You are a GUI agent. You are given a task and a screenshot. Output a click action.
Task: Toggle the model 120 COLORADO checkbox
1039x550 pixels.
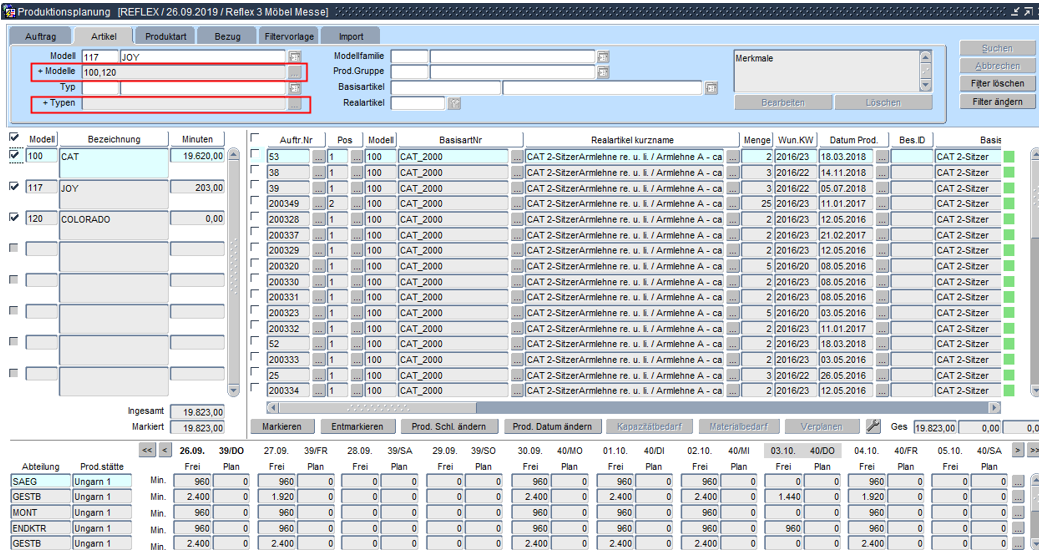tap(14, 217)
